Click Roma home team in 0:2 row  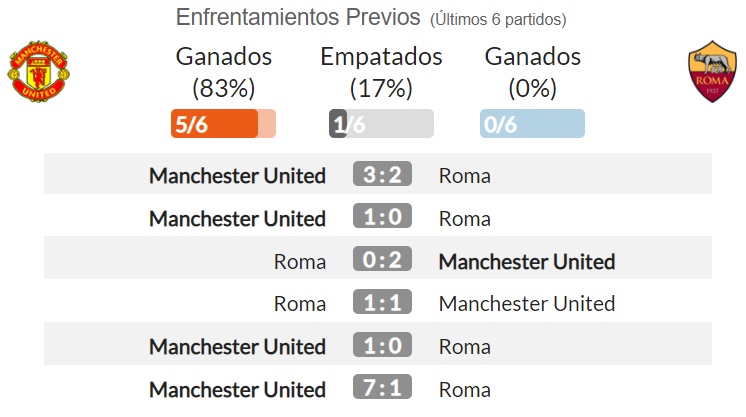(300, 261)
